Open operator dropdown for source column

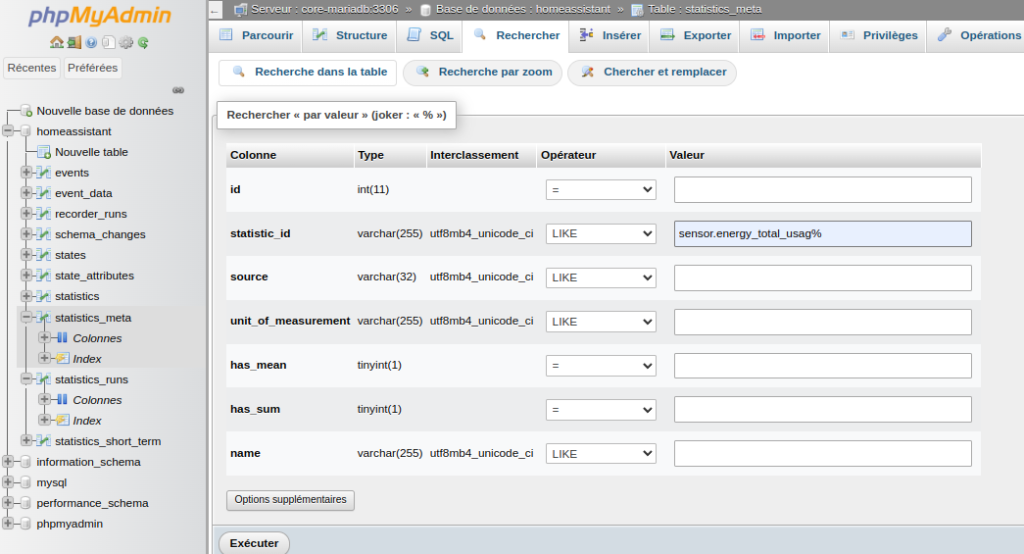[x=601, y=278]
